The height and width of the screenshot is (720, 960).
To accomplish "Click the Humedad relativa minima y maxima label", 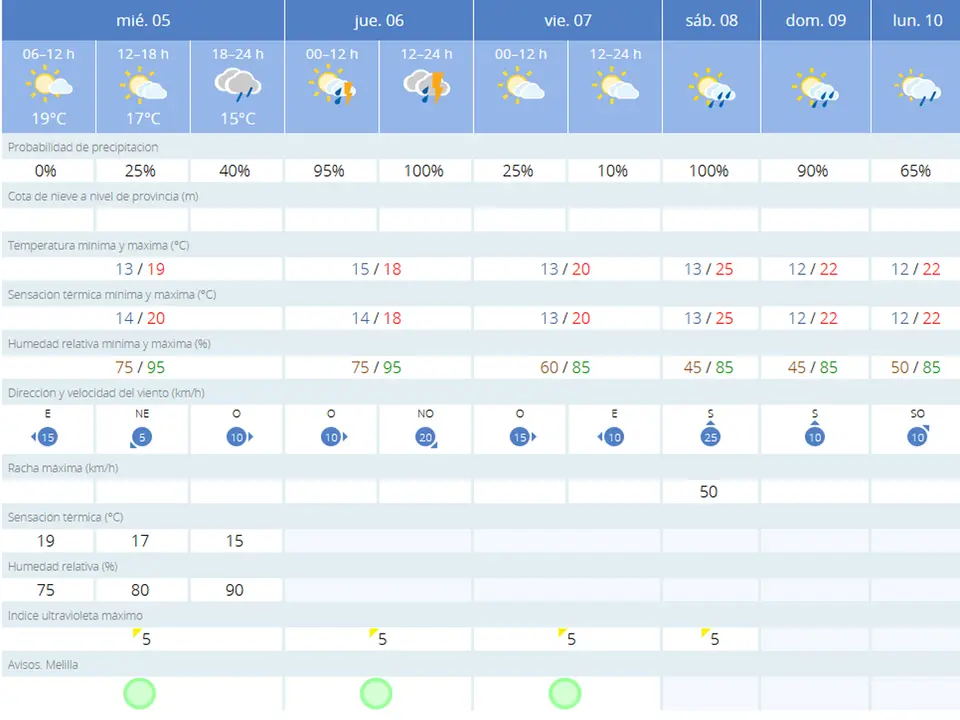I will click(109, 343).
